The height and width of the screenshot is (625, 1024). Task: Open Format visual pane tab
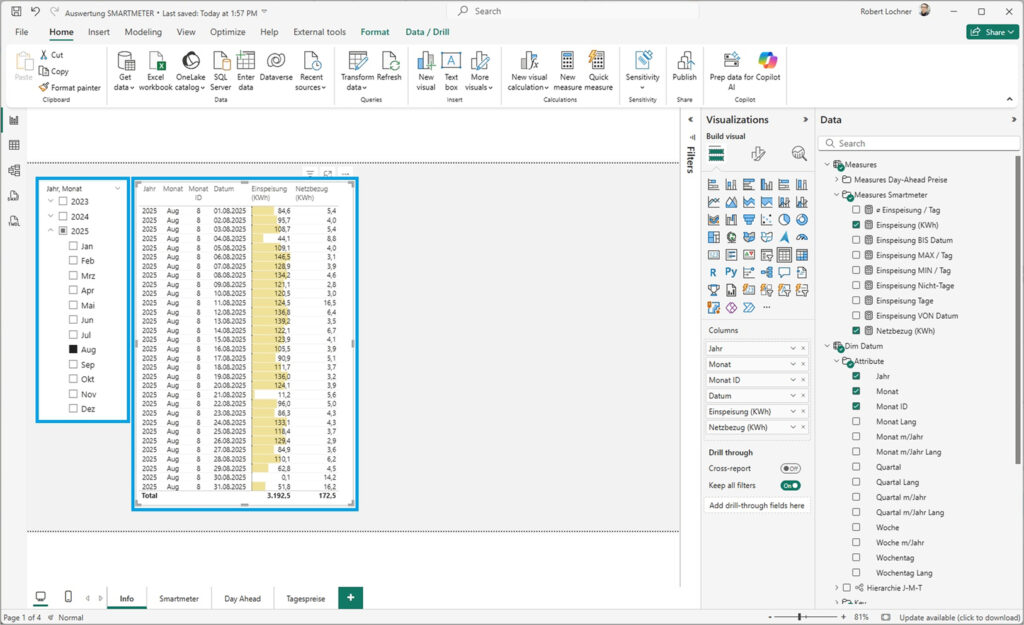(758, 153)
